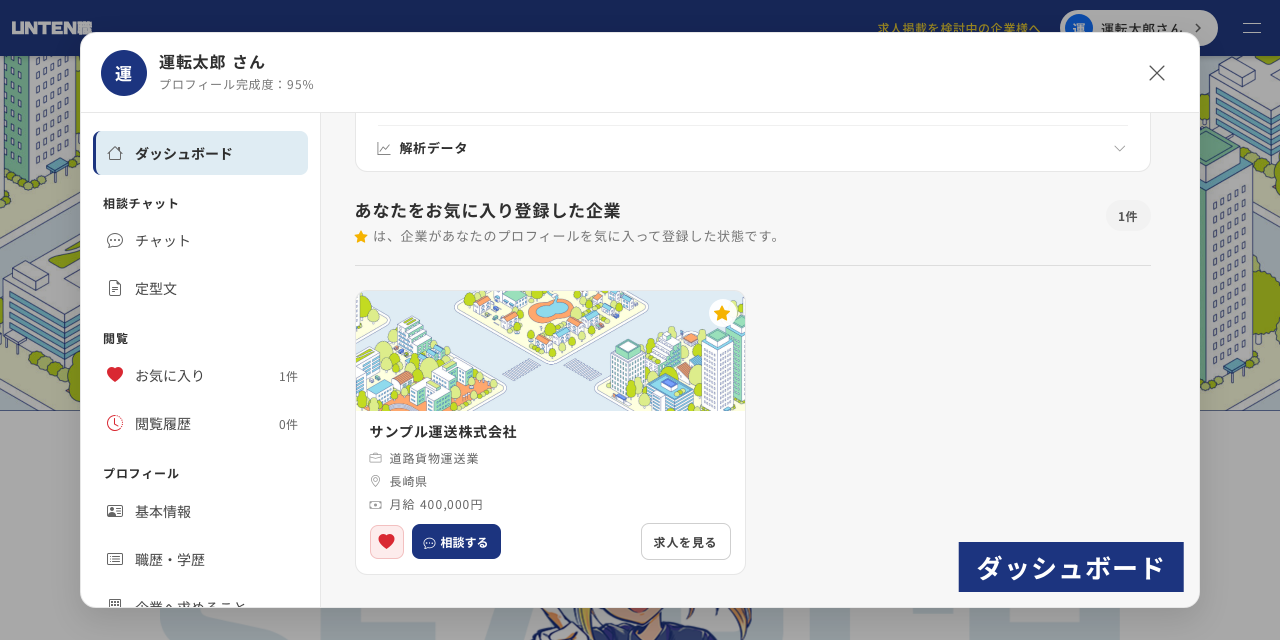Open the 定型文 sidebar item
Viewport: 1280px width, 640px height.
point(200,288)
